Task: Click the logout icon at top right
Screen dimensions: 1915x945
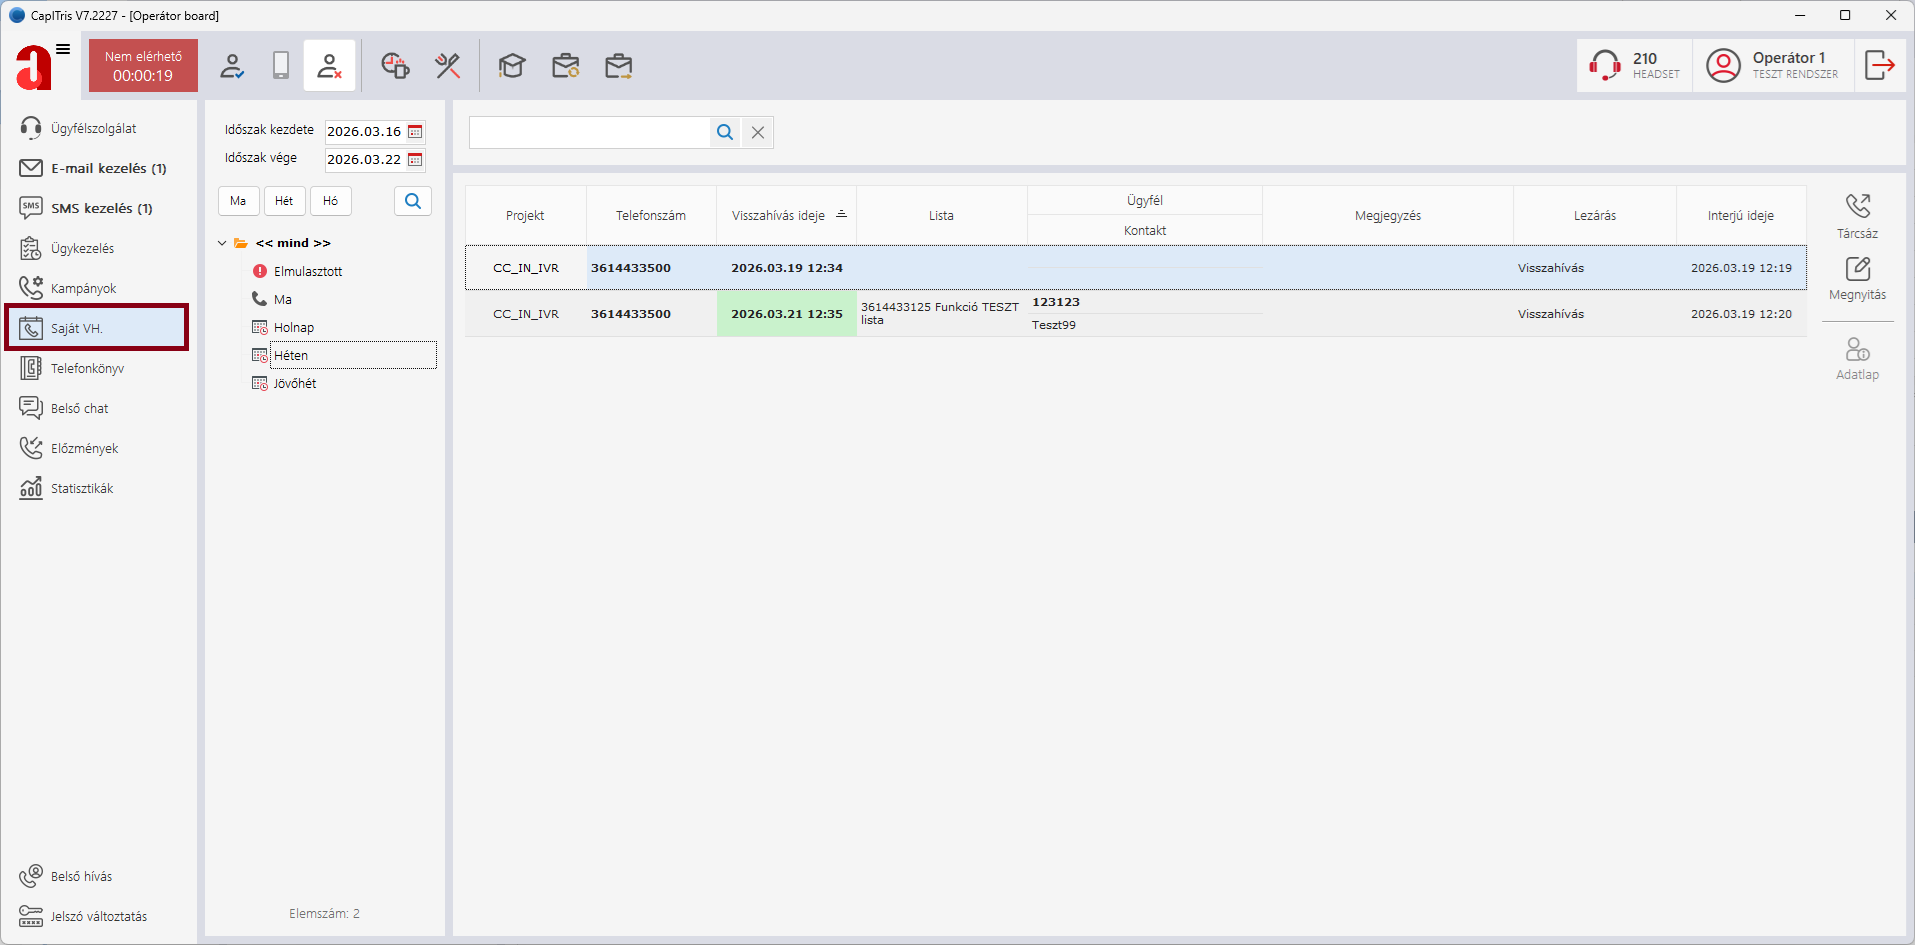Action: click(1879, 66)
